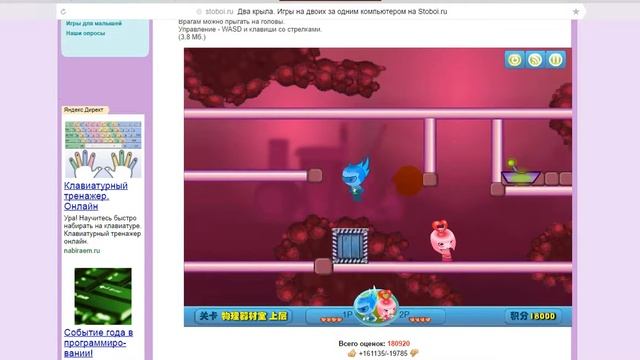Click the blue flame character
This screenshot has width=640, height=360.
(x=356, y=178)
